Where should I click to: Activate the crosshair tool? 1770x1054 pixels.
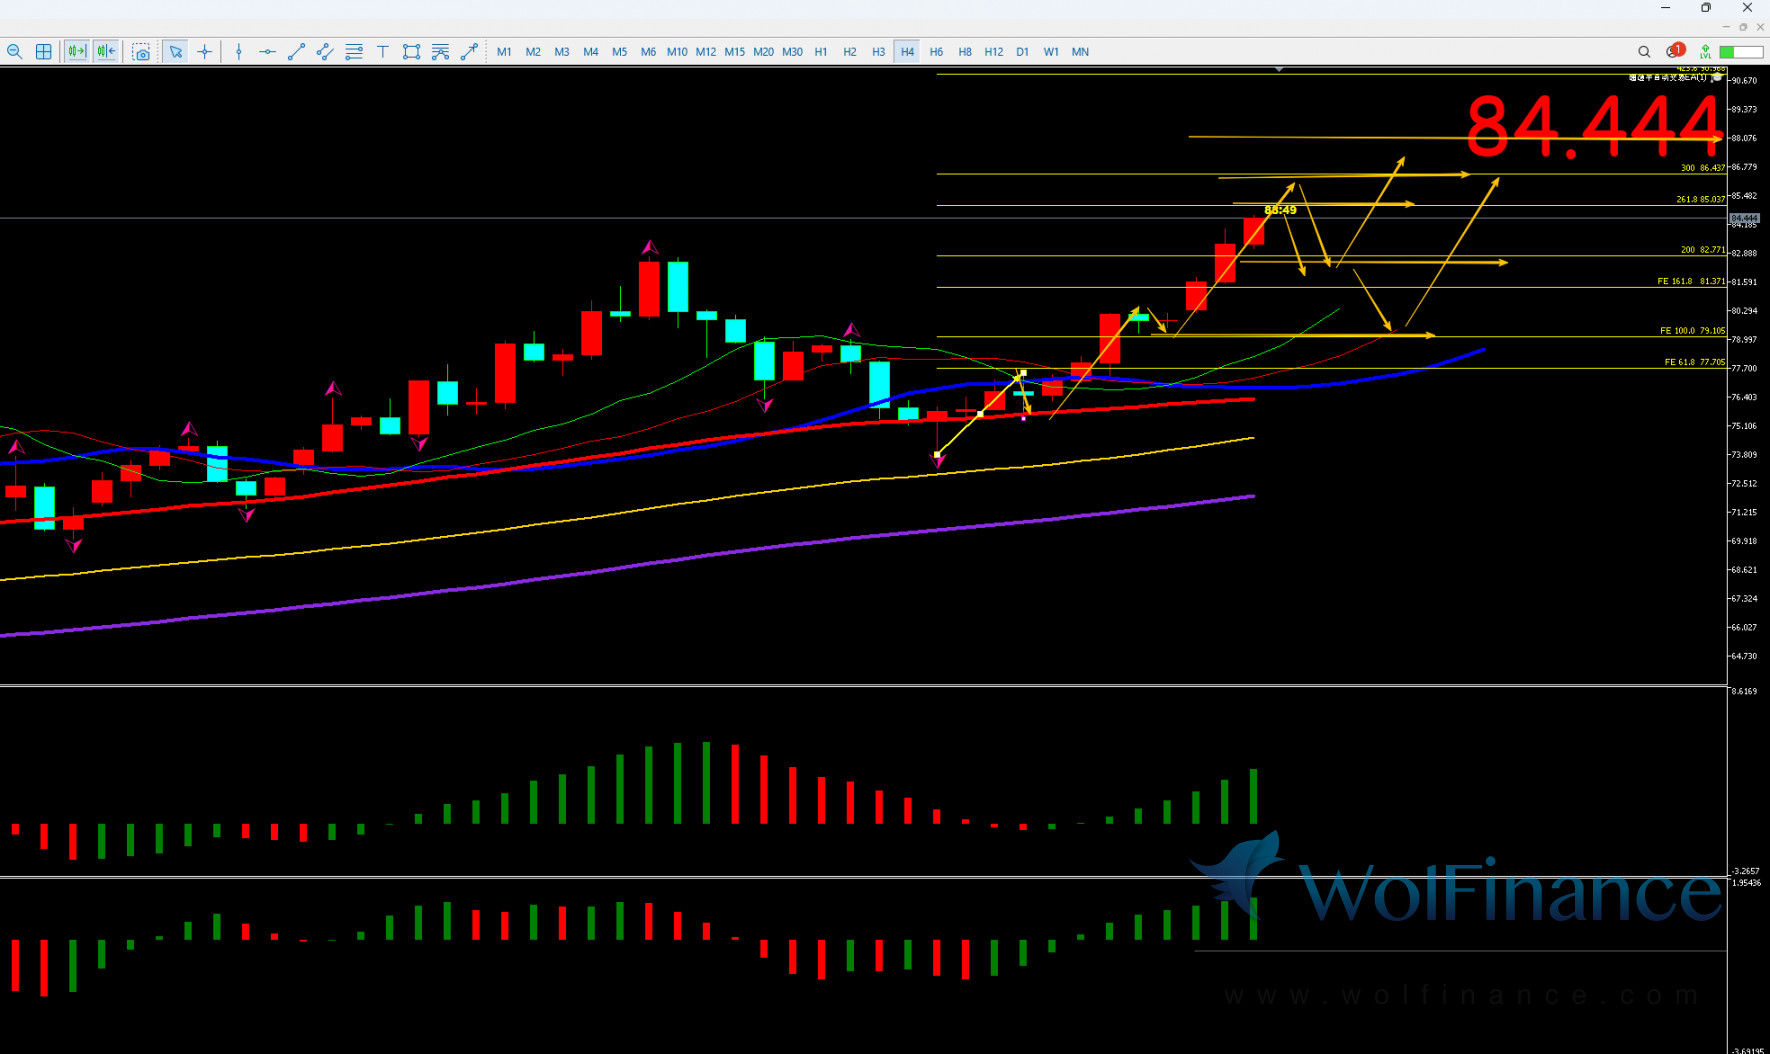click(205, 52)
